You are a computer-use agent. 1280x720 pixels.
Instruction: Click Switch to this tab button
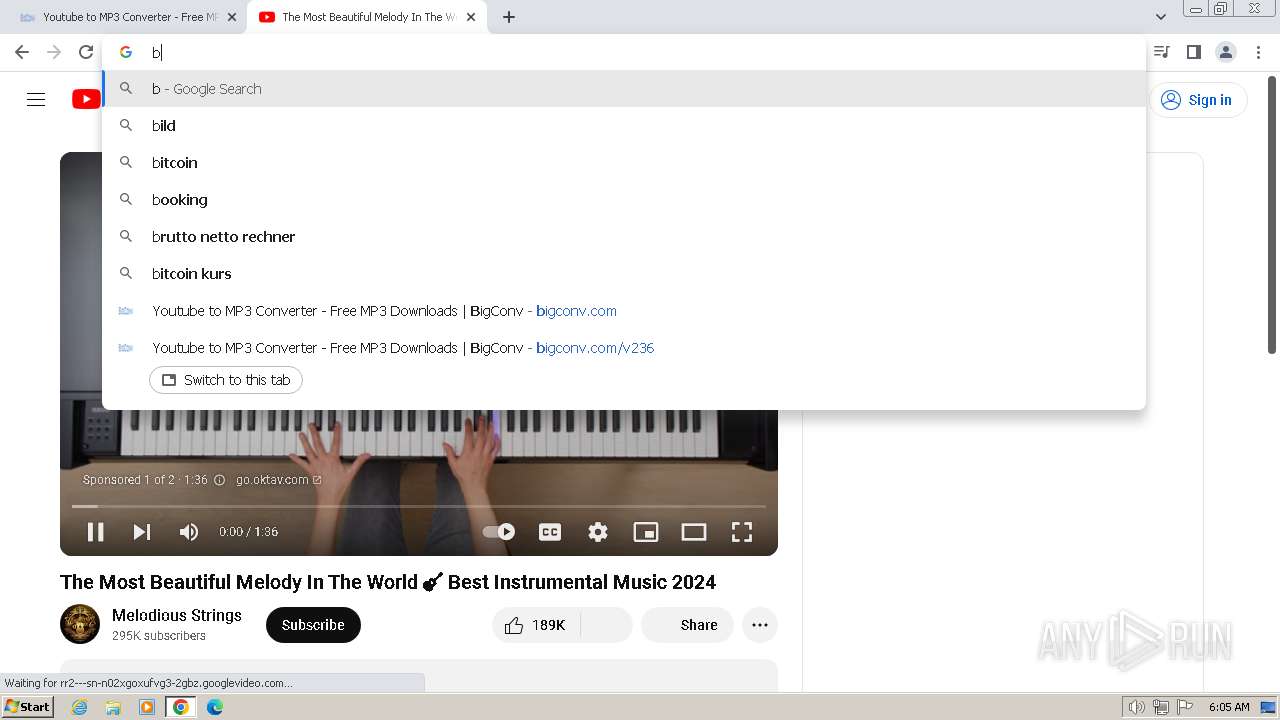coord(226,380)
